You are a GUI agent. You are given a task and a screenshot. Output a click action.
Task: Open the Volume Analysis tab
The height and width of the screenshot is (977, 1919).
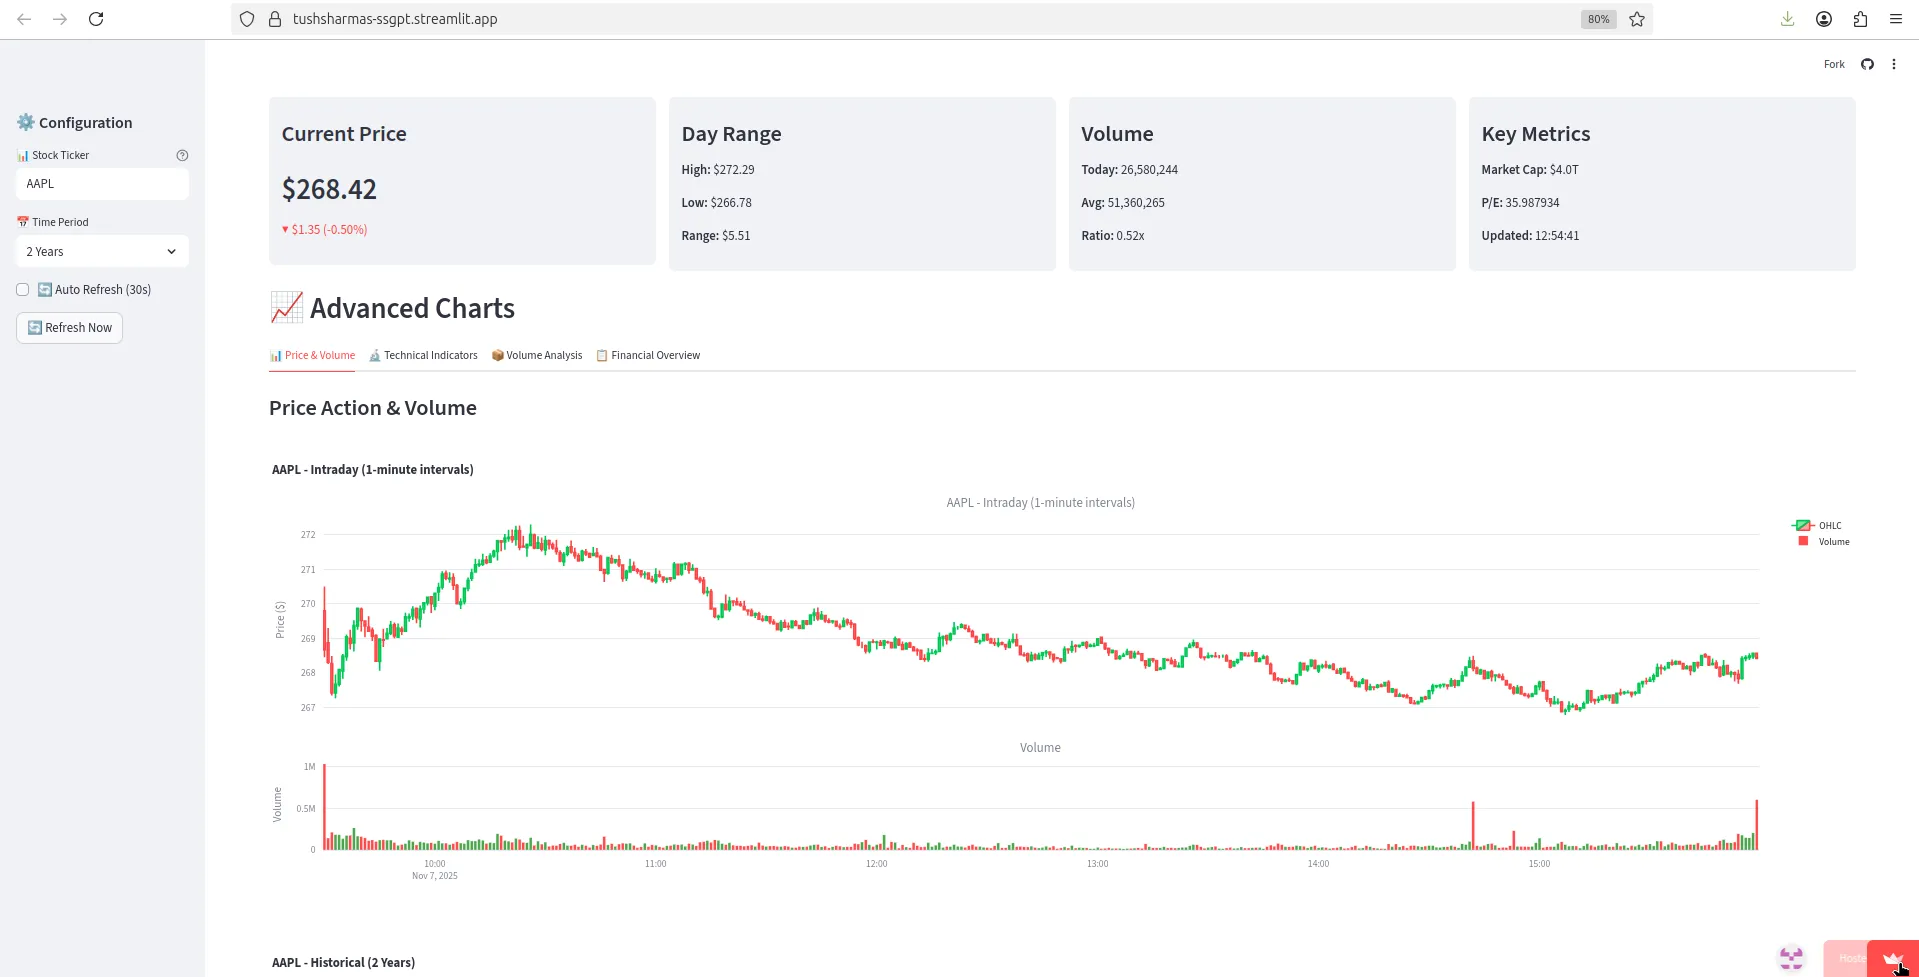[537, 356]
